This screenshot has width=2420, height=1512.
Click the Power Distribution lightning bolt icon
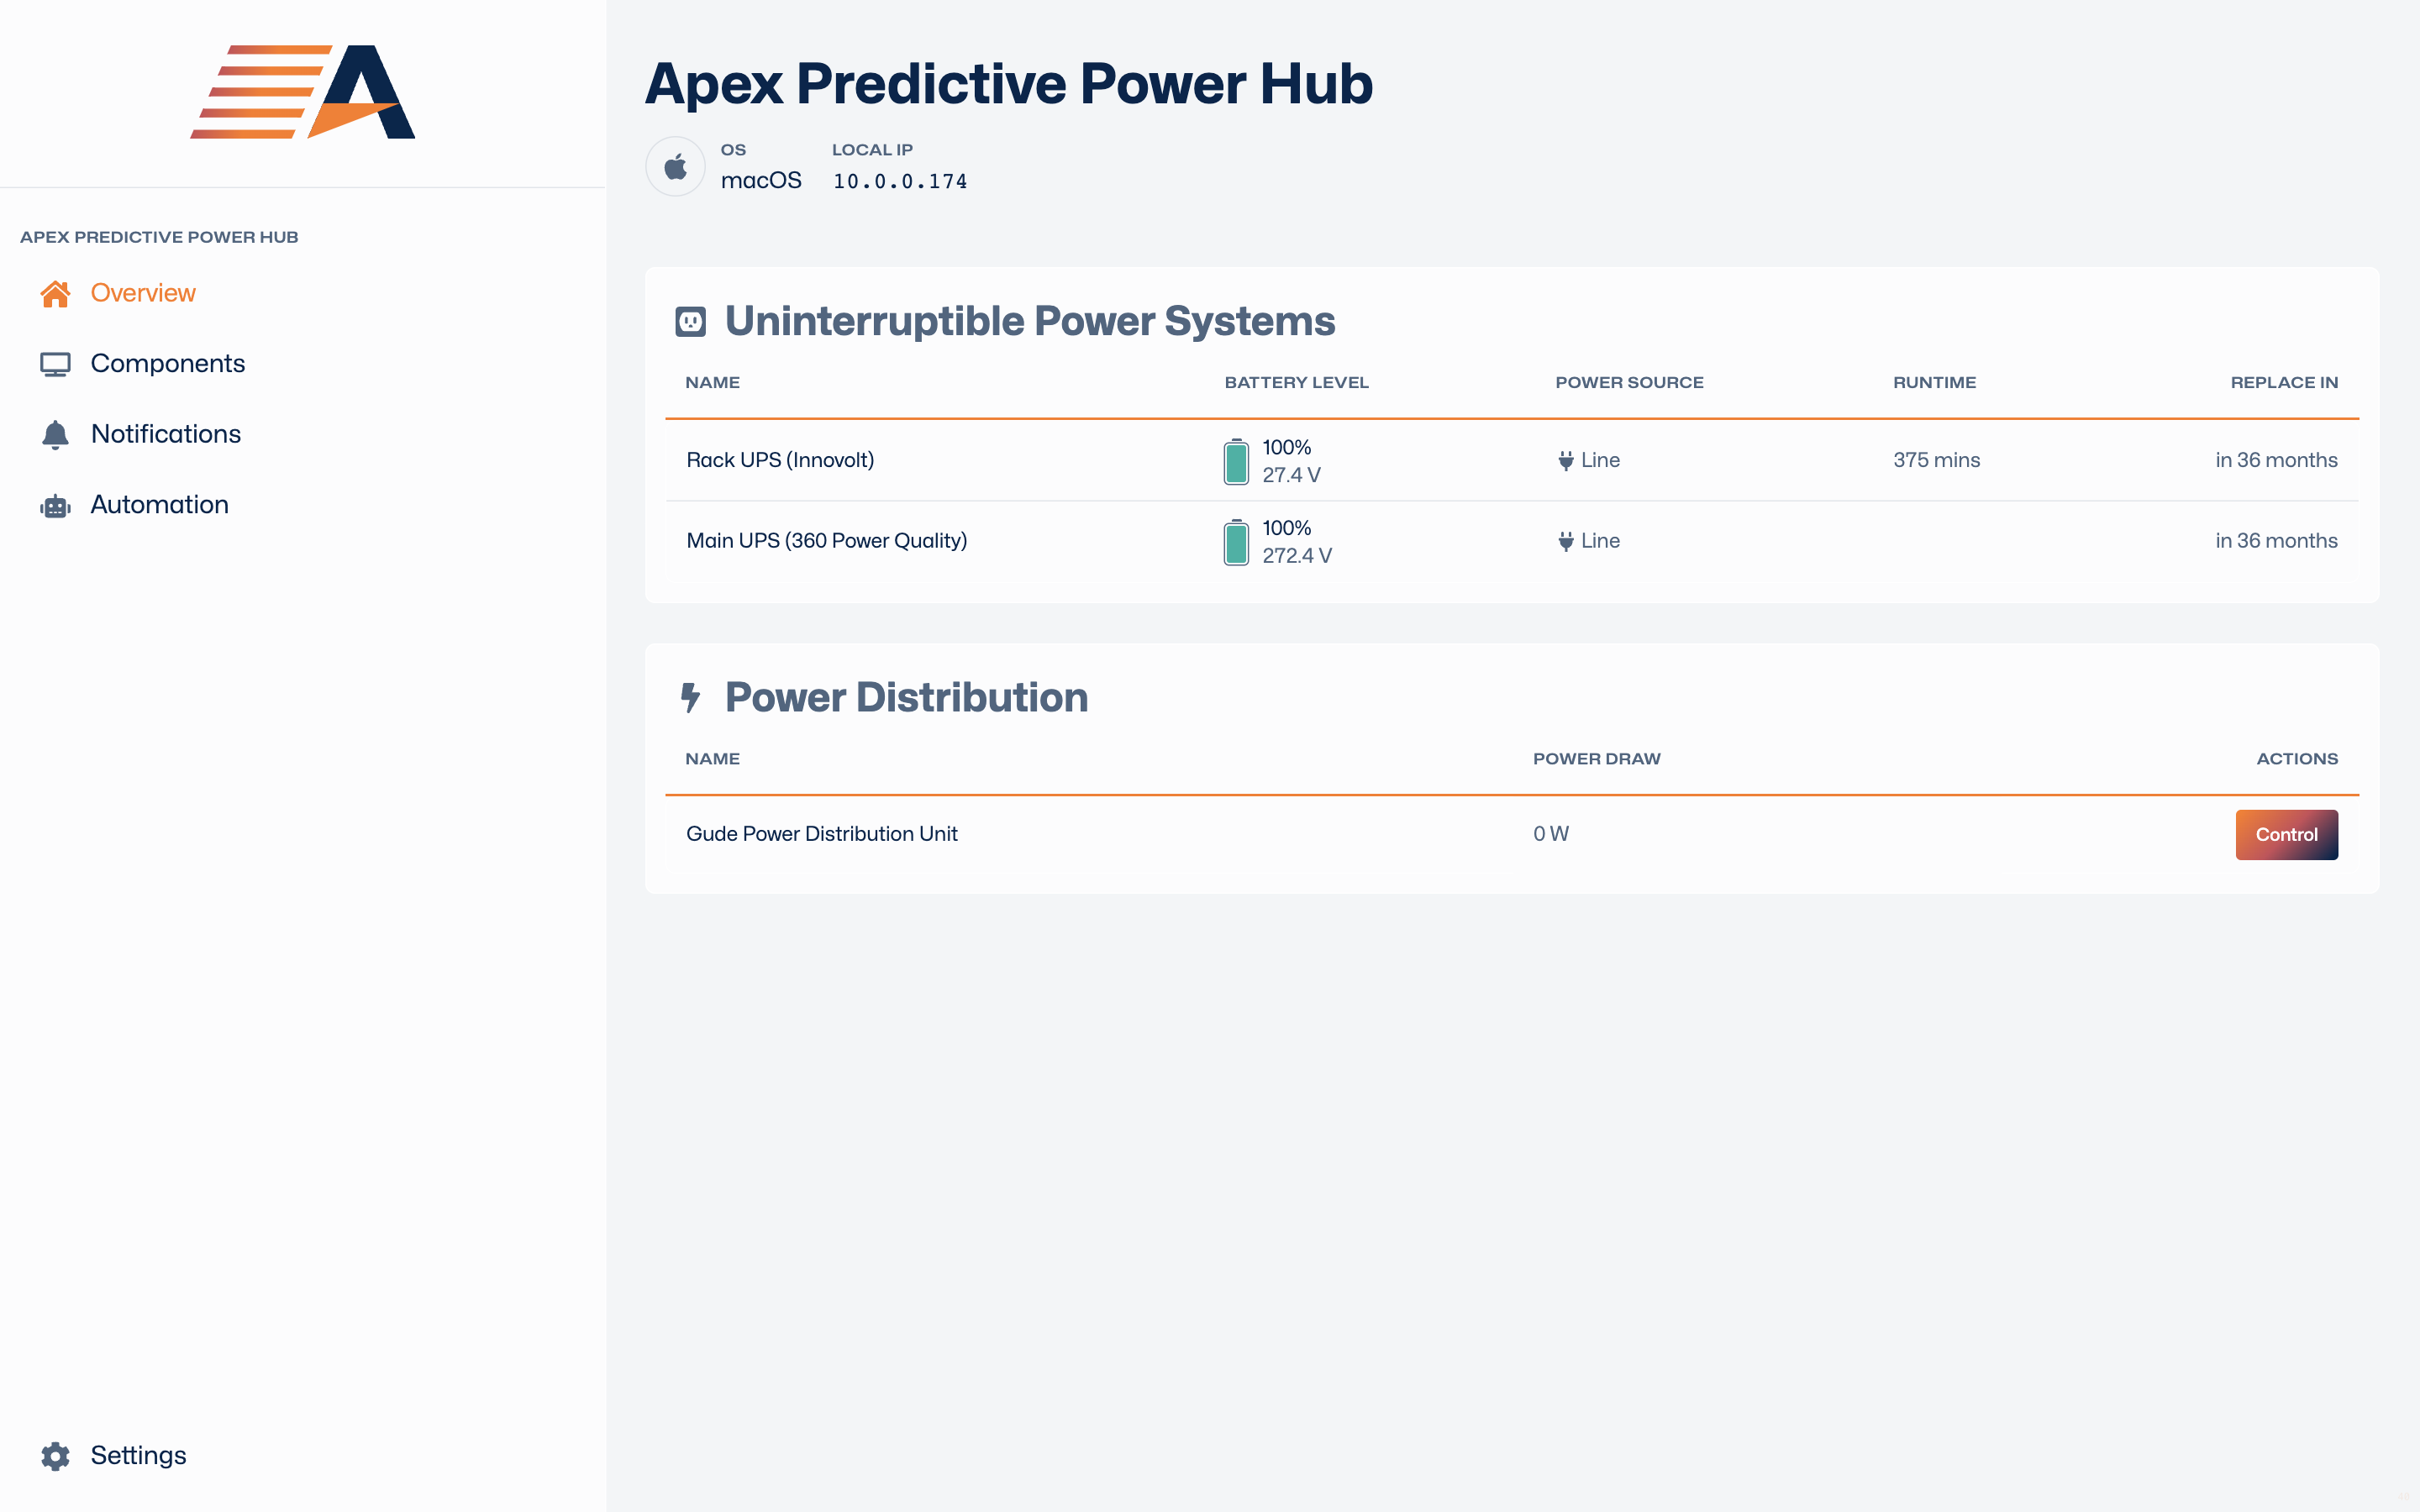coord(690,698)
